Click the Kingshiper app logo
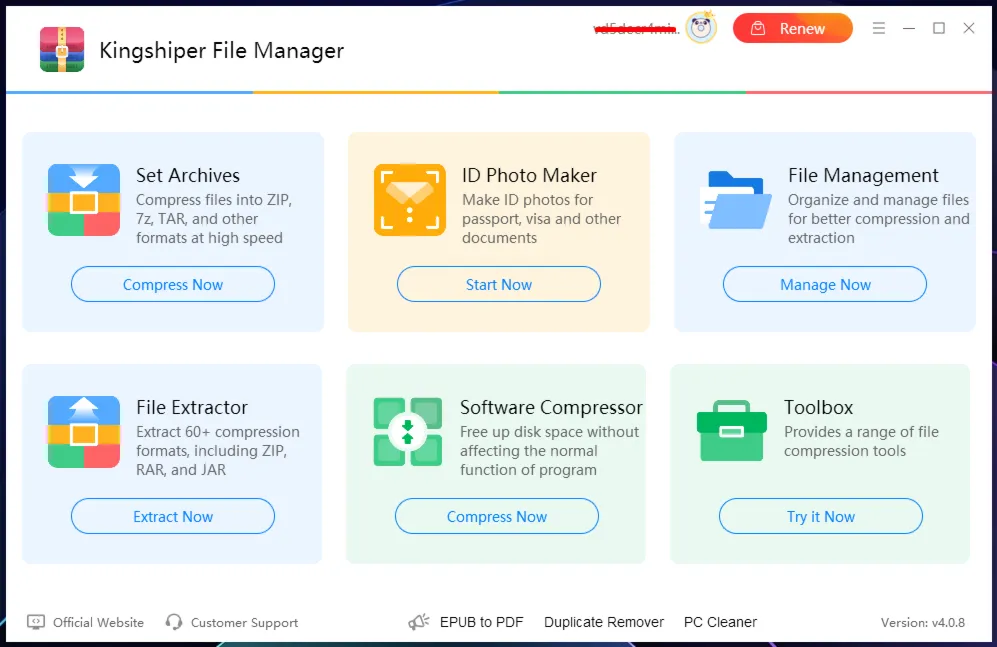This screenshot has width=997, height=647. point(62,50)
